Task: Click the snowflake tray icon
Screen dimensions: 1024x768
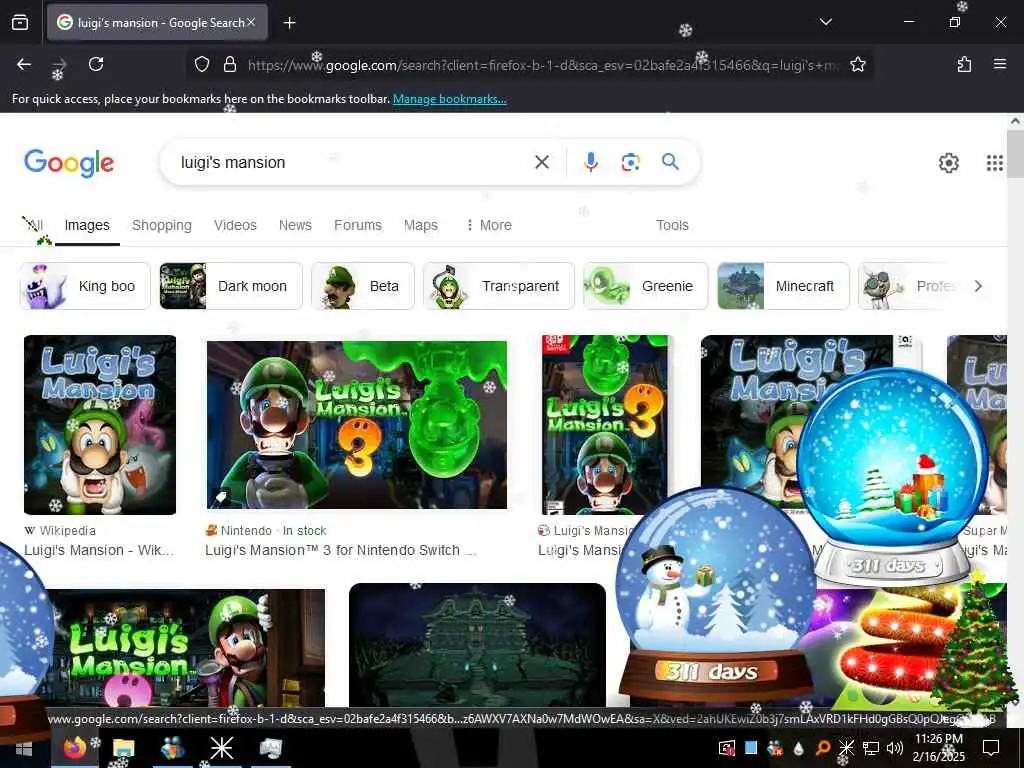Action: tap(846, 748)
